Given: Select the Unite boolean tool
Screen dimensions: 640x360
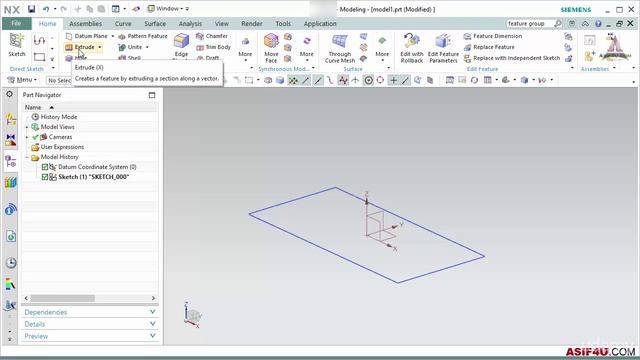Looking at the screenshot, I should (x=130, y=47).
